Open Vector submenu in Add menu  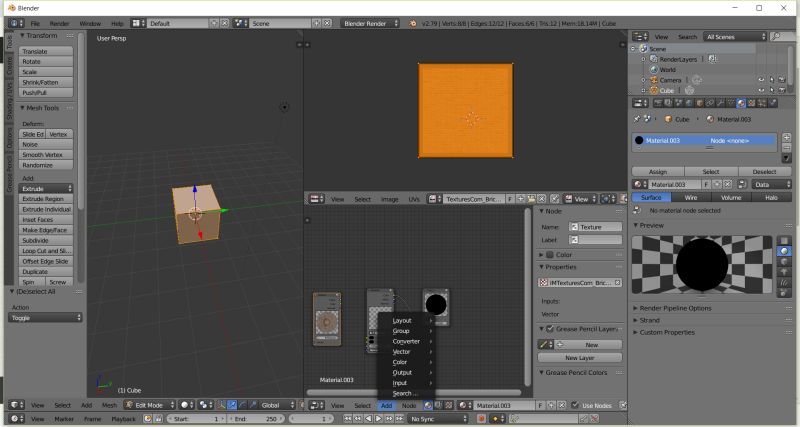click(406, 351)
